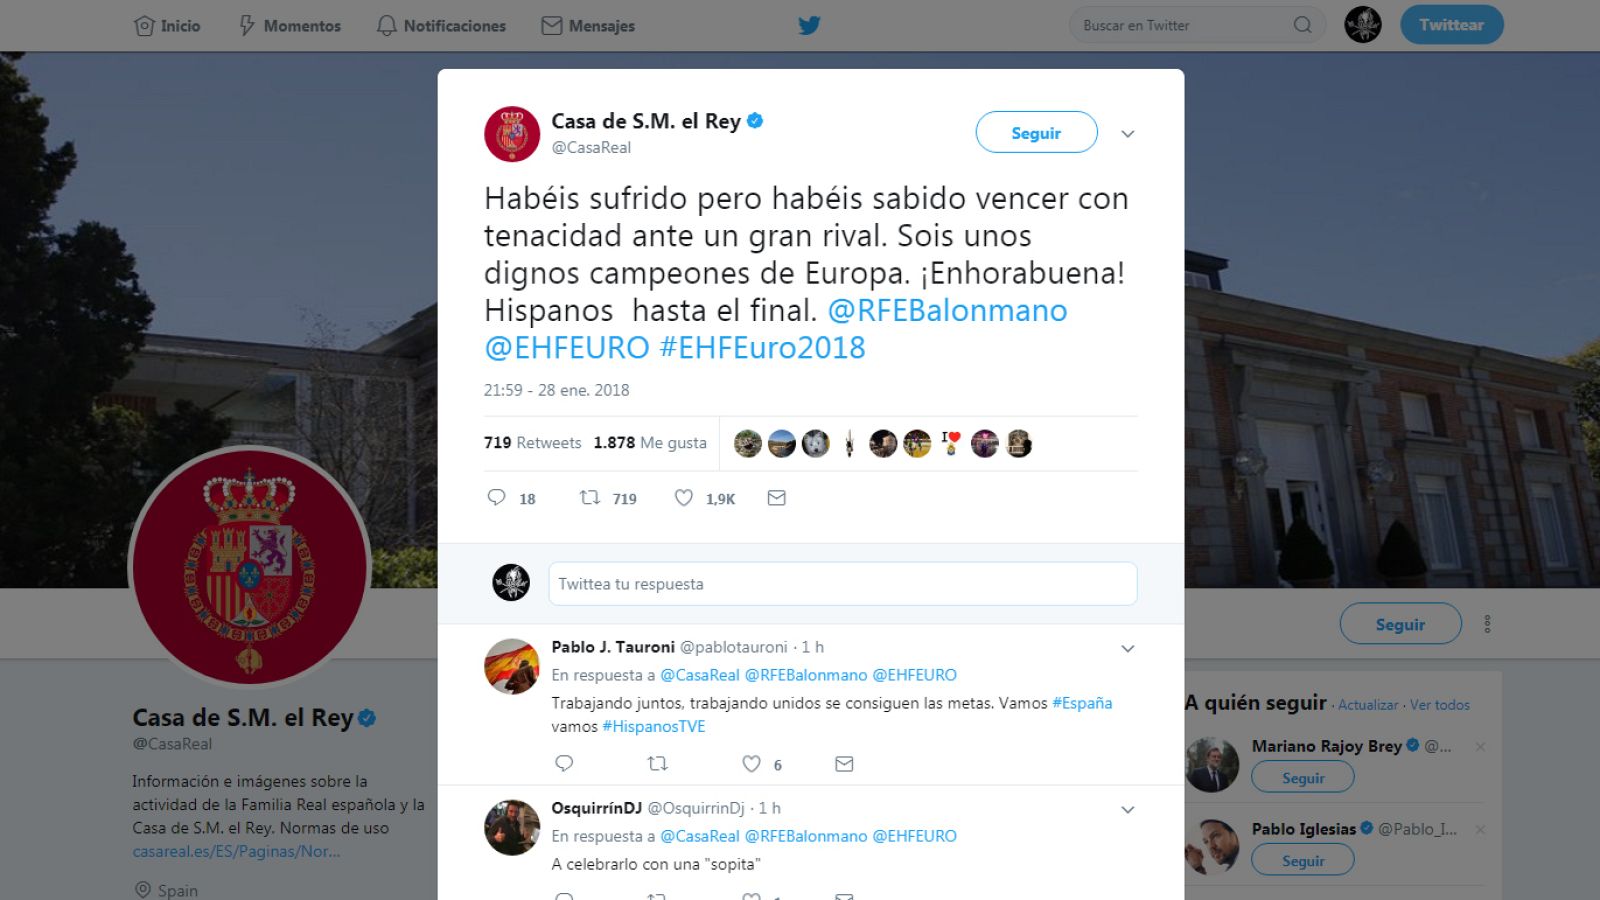Click the search magnifier icon

pos(1302,25)
